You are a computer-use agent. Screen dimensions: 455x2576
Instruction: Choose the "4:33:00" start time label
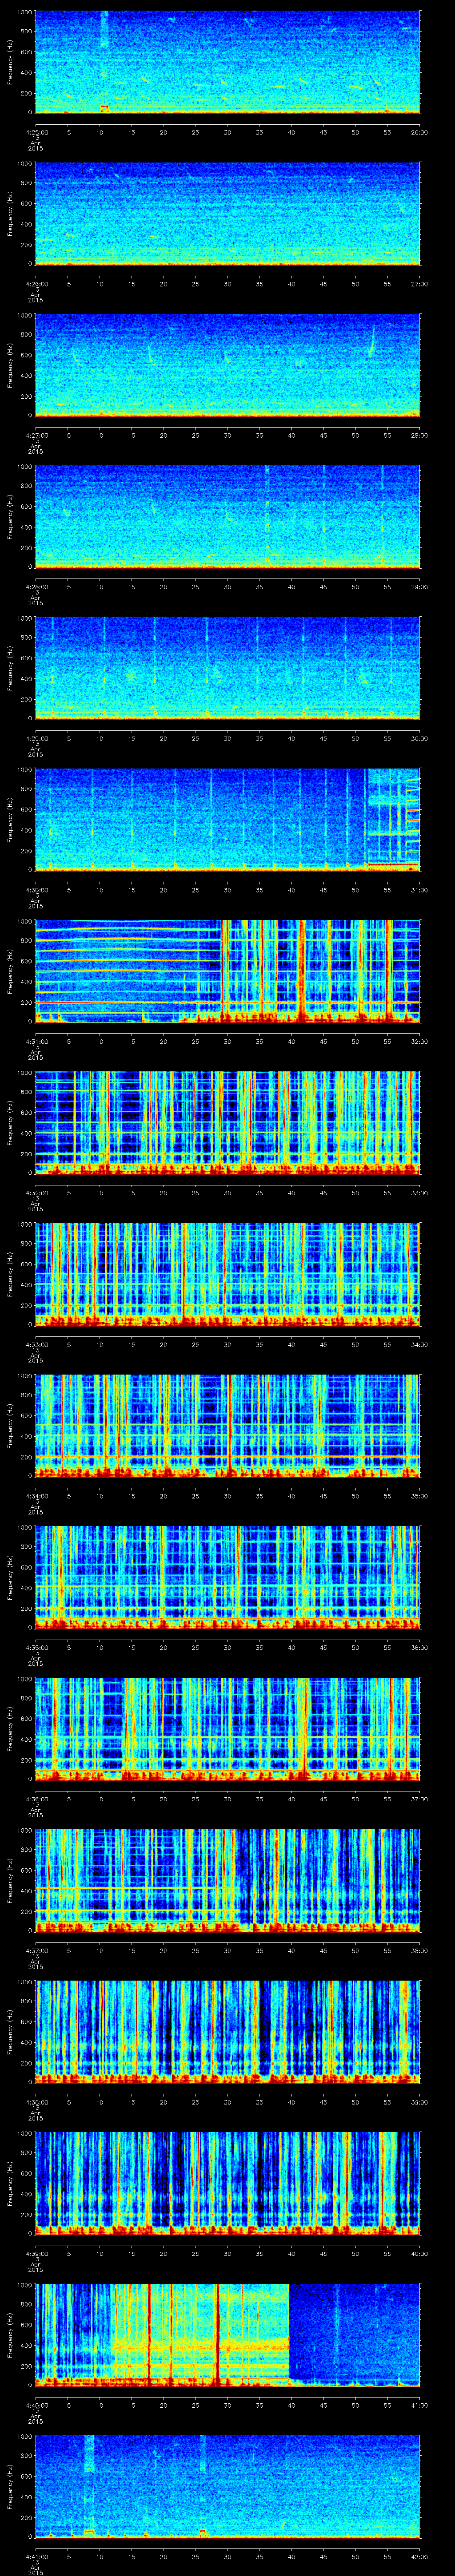tap(36, 1343)
